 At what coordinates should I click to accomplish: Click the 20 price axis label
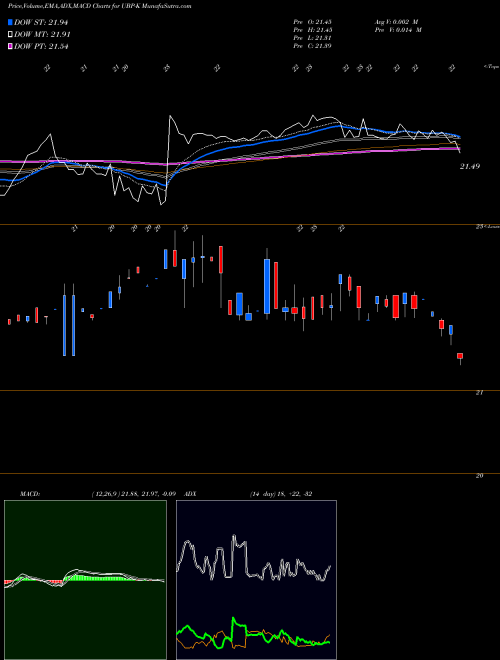pos(479,476)
